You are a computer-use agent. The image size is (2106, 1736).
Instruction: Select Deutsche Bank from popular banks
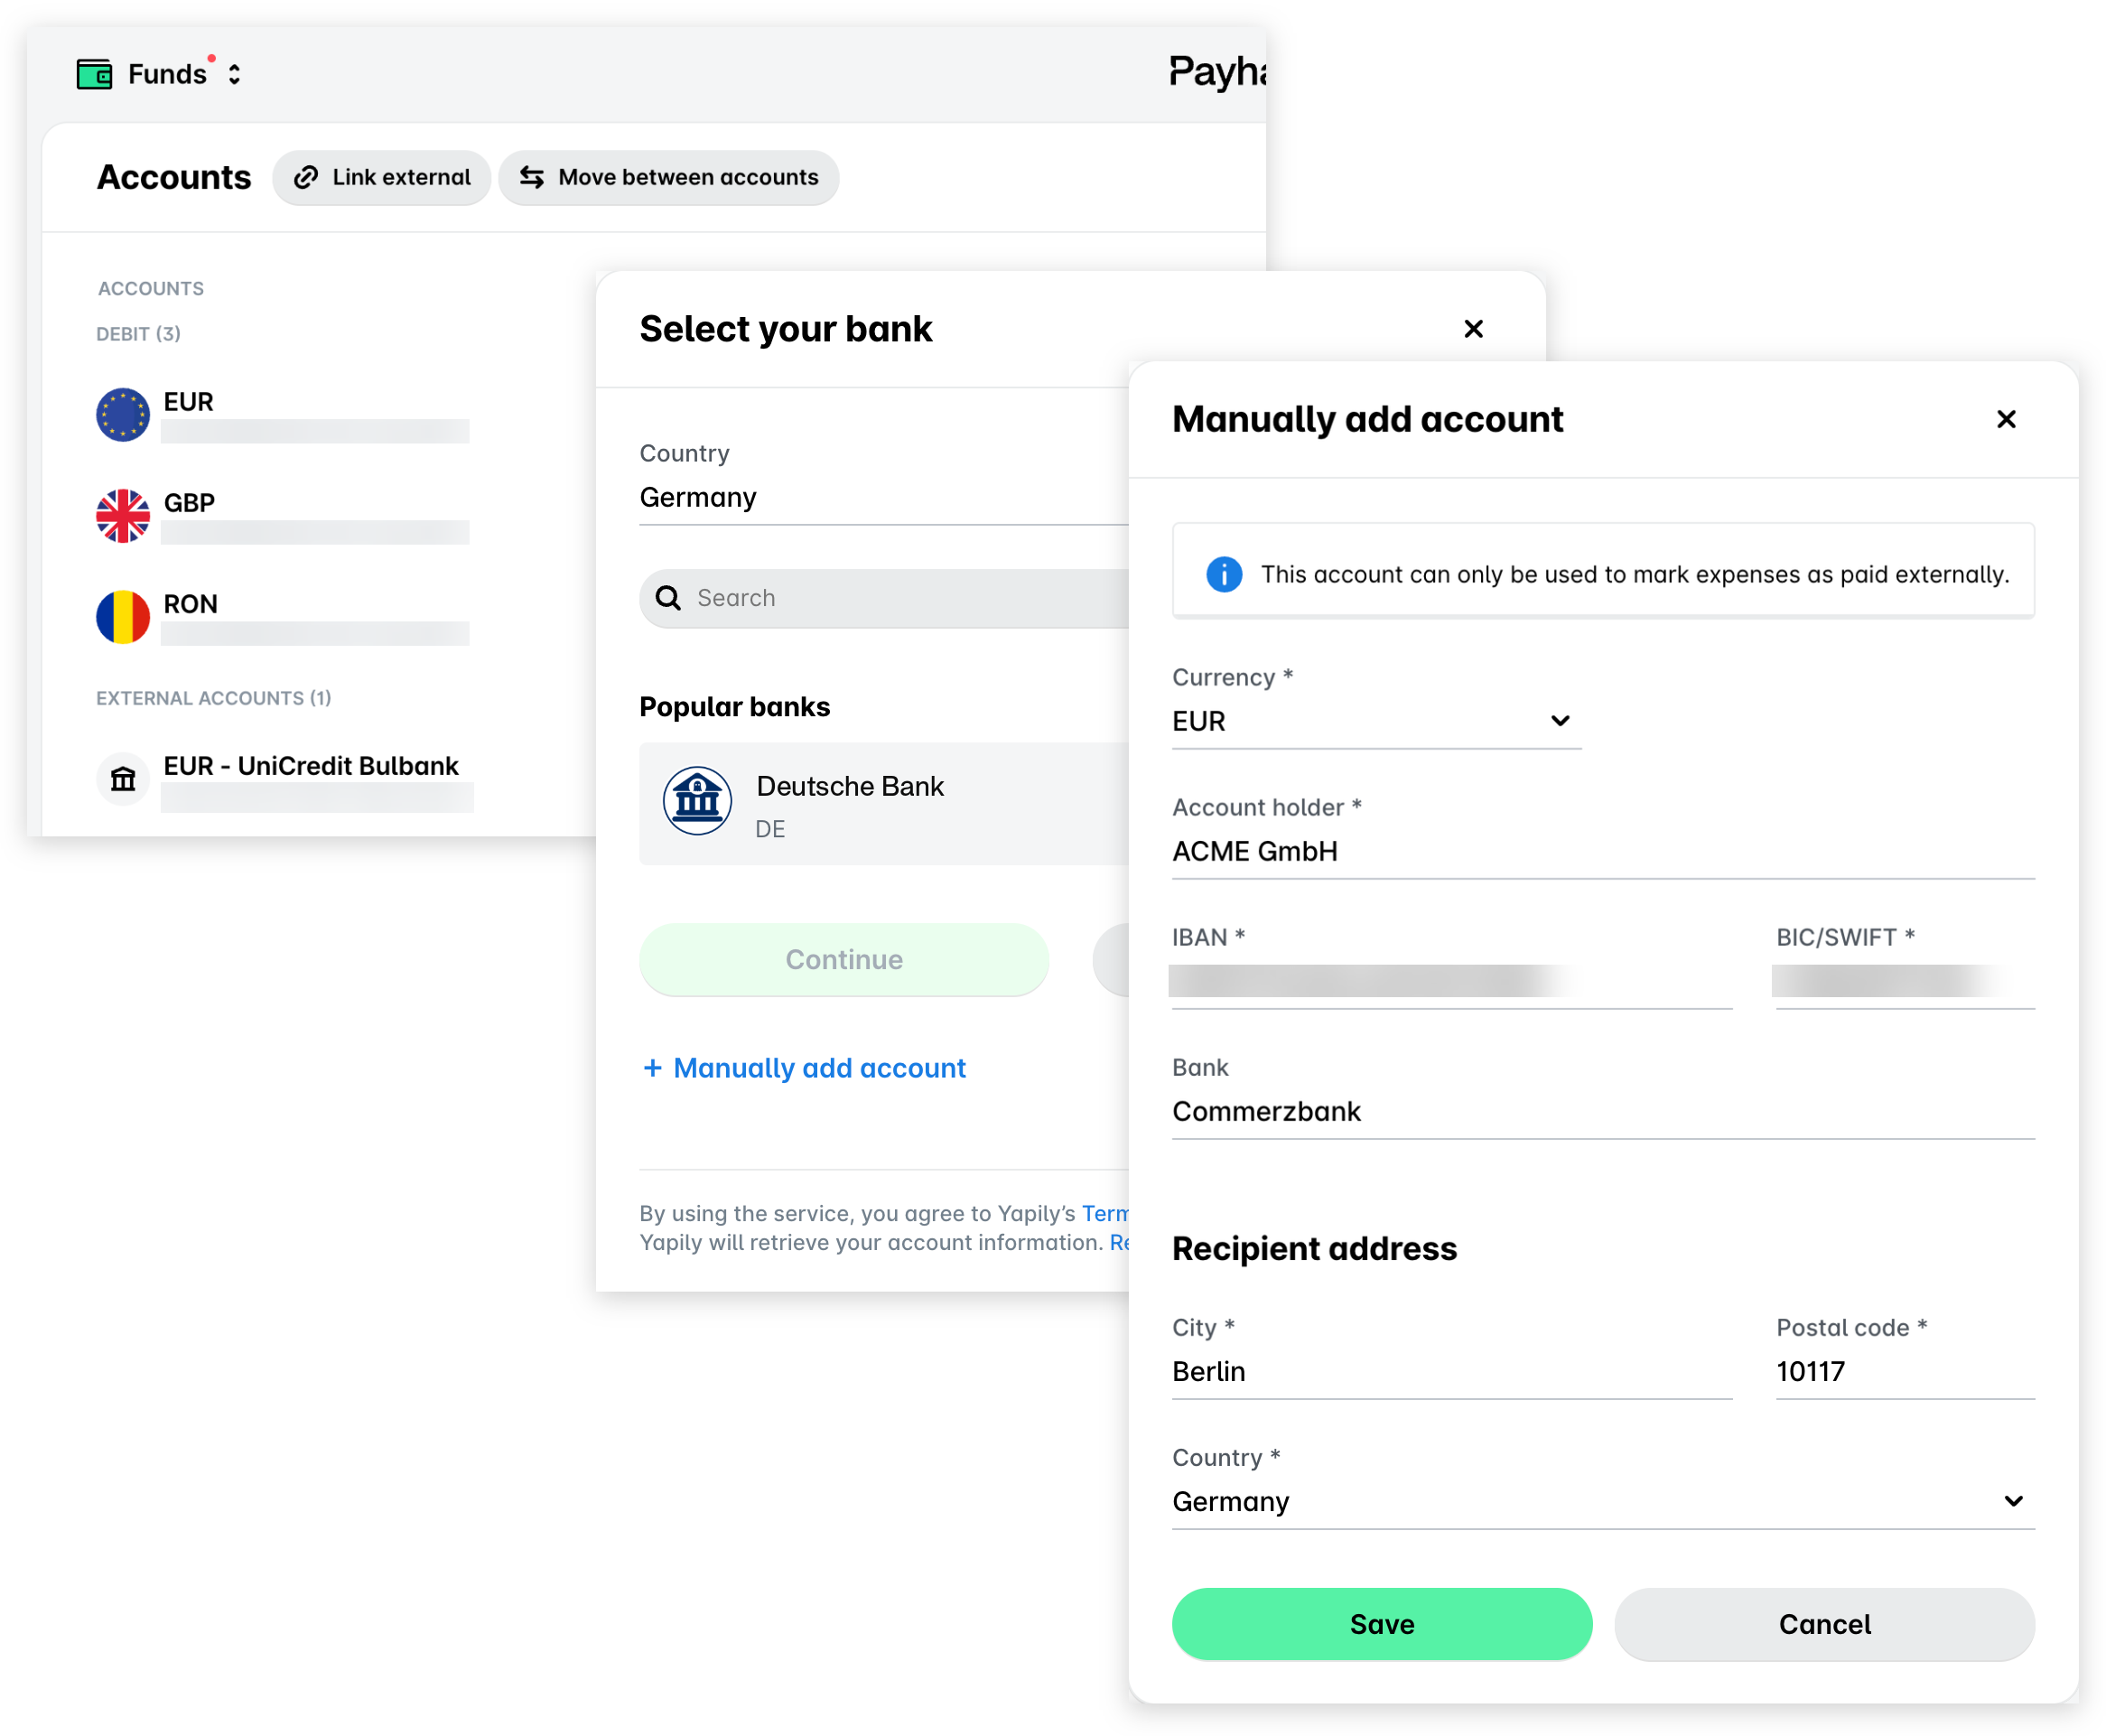(x=884, y=803)
